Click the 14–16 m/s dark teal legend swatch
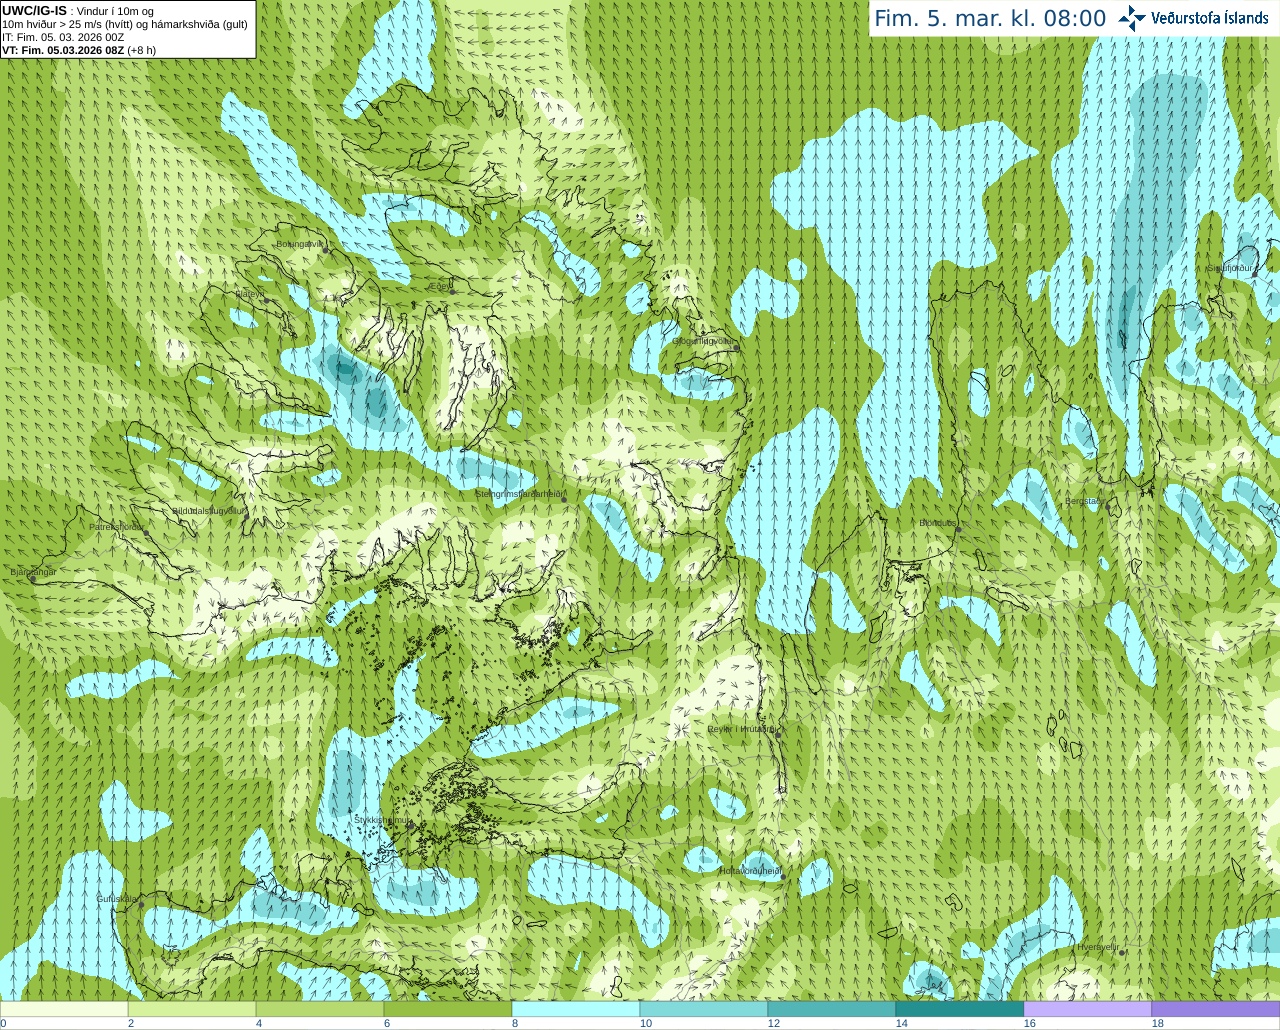This screenshot has width=1280, height=1030. point(960,1009)
